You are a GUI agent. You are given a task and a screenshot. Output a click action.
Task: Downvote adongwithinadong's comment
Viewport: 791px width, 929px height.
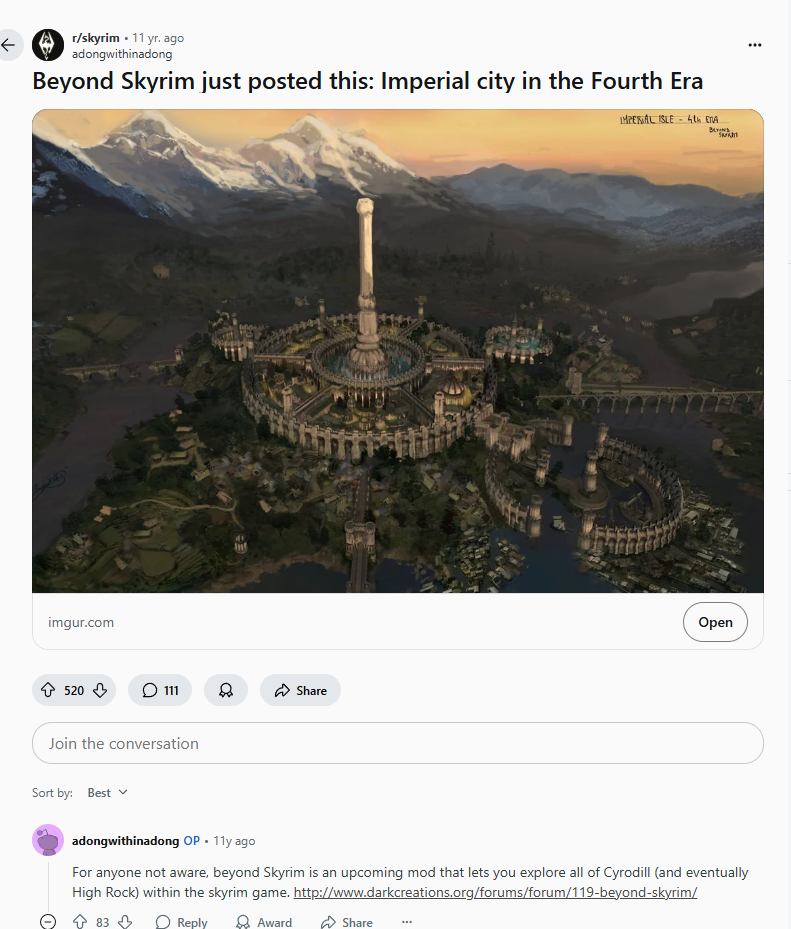[x=124, y=922]
